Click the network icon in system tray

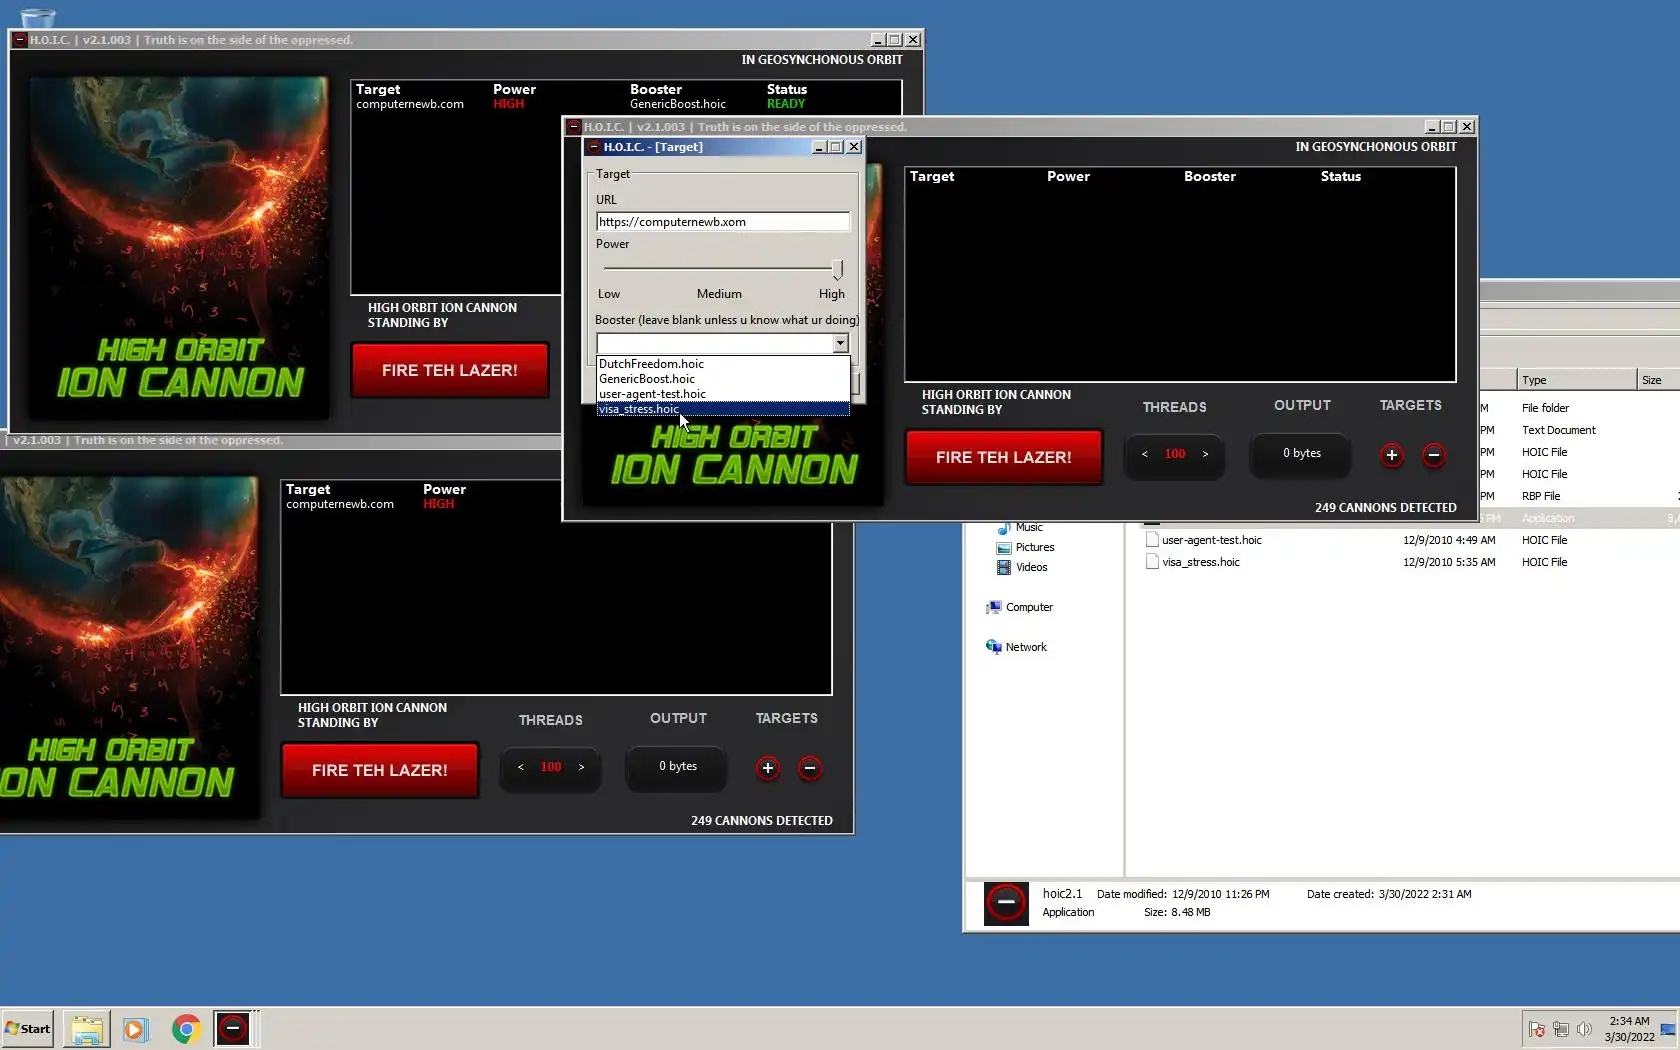coord(1560,1029)
